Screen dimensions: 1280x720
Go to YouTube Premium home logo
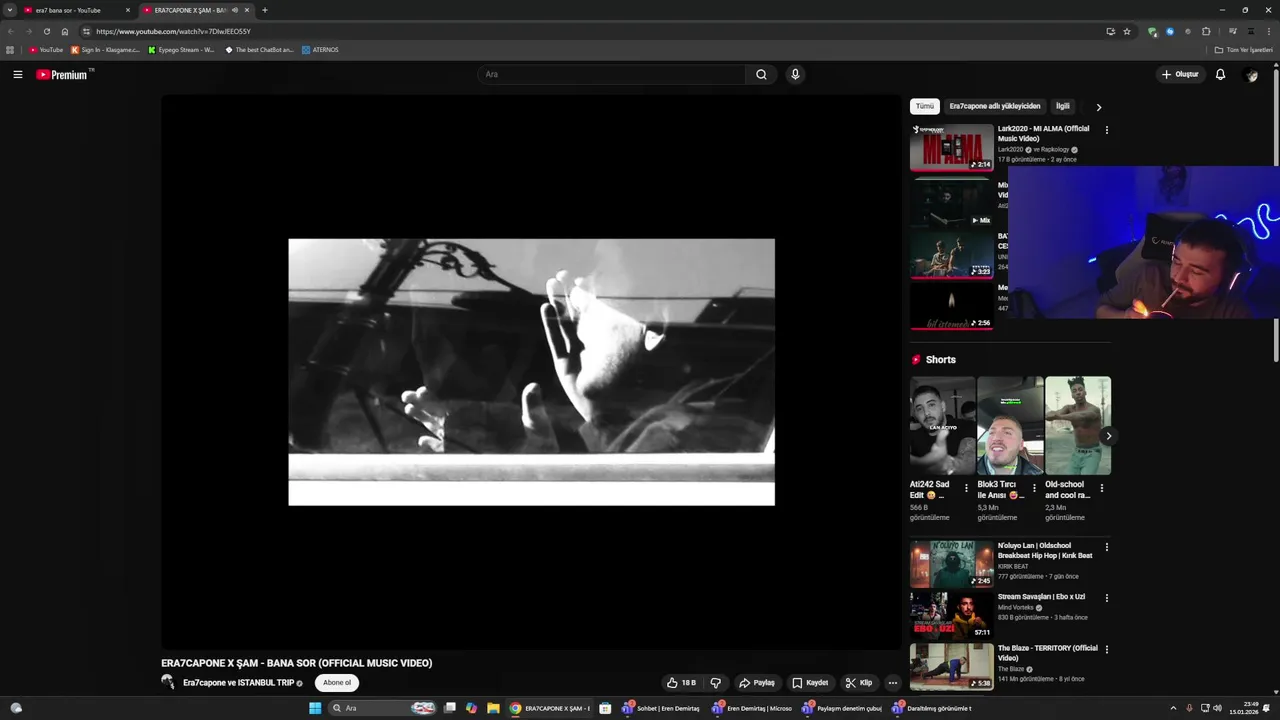(64, 74)
